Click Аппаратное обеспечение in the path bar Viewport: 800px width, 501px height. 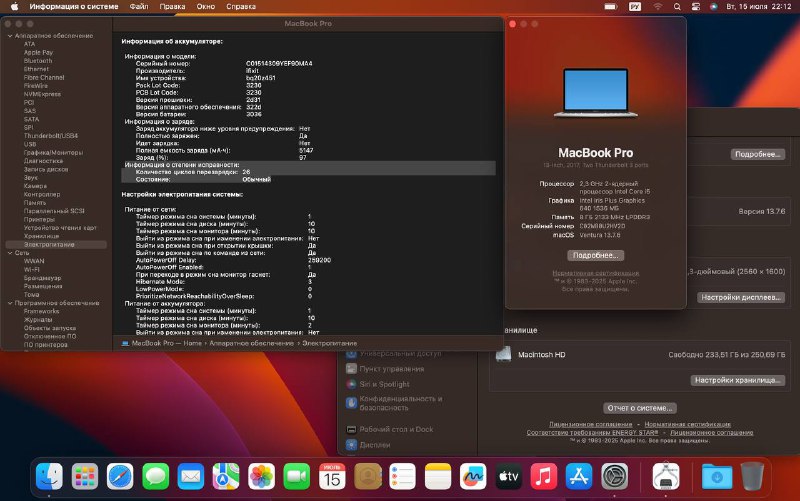251,343
